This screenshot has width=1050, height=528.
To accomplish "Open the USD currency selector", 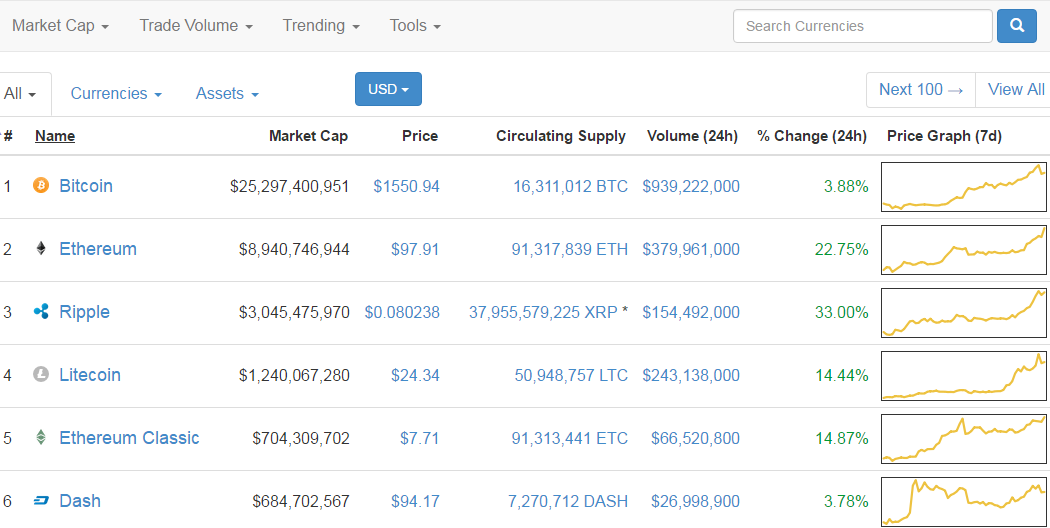I will (388, 89).
